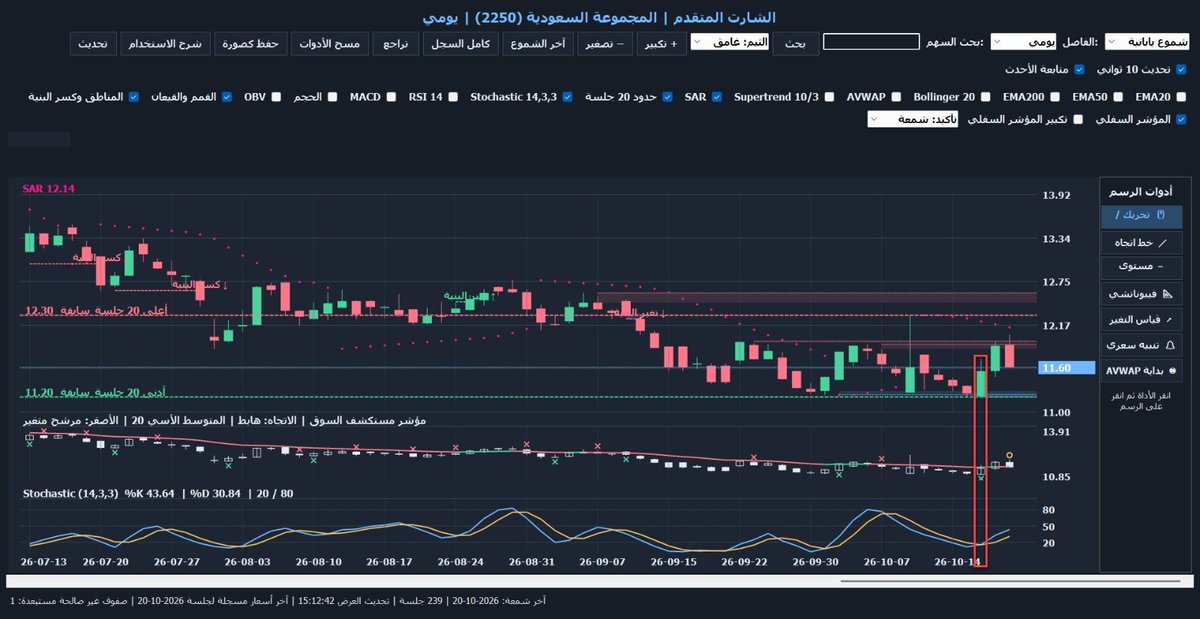1200x619 pixels.
Task: Open the شرح الاستخدام usage guide button
Action: (x=167, y=43)
